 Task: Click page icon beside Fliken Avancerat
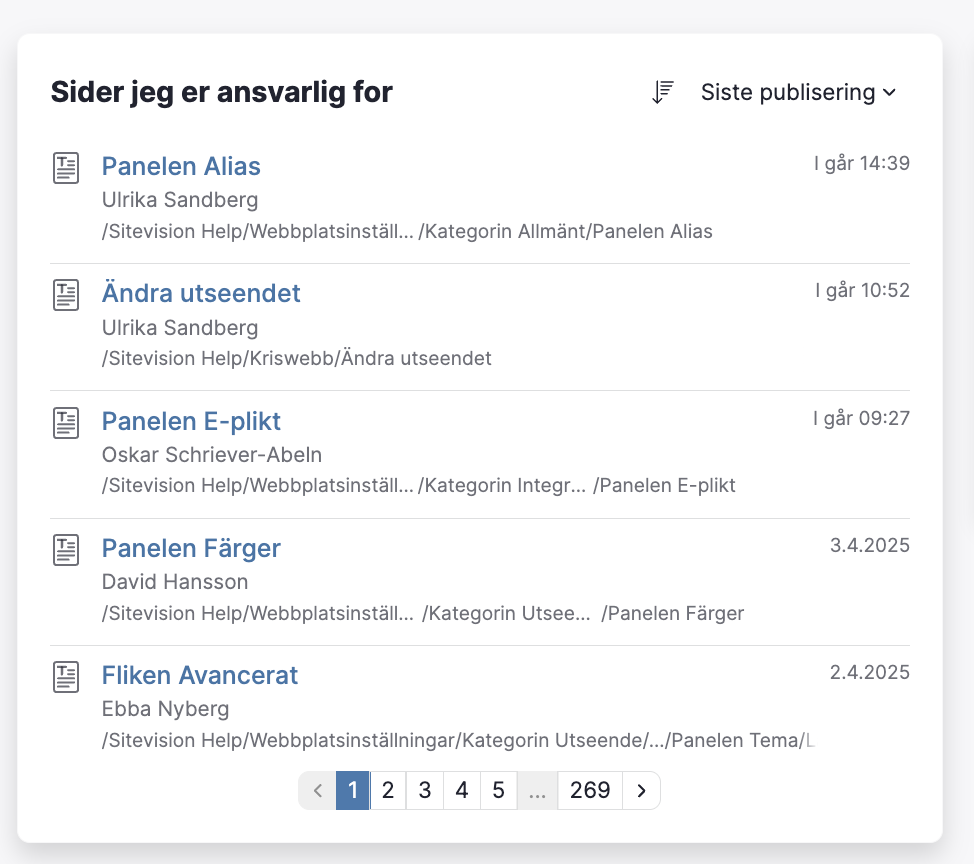[x=66, y=676]
